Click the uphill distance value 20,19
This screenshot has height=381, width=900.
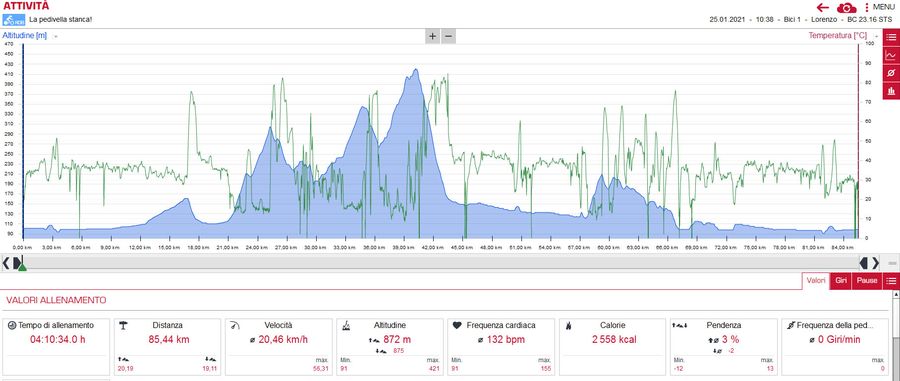125,368
